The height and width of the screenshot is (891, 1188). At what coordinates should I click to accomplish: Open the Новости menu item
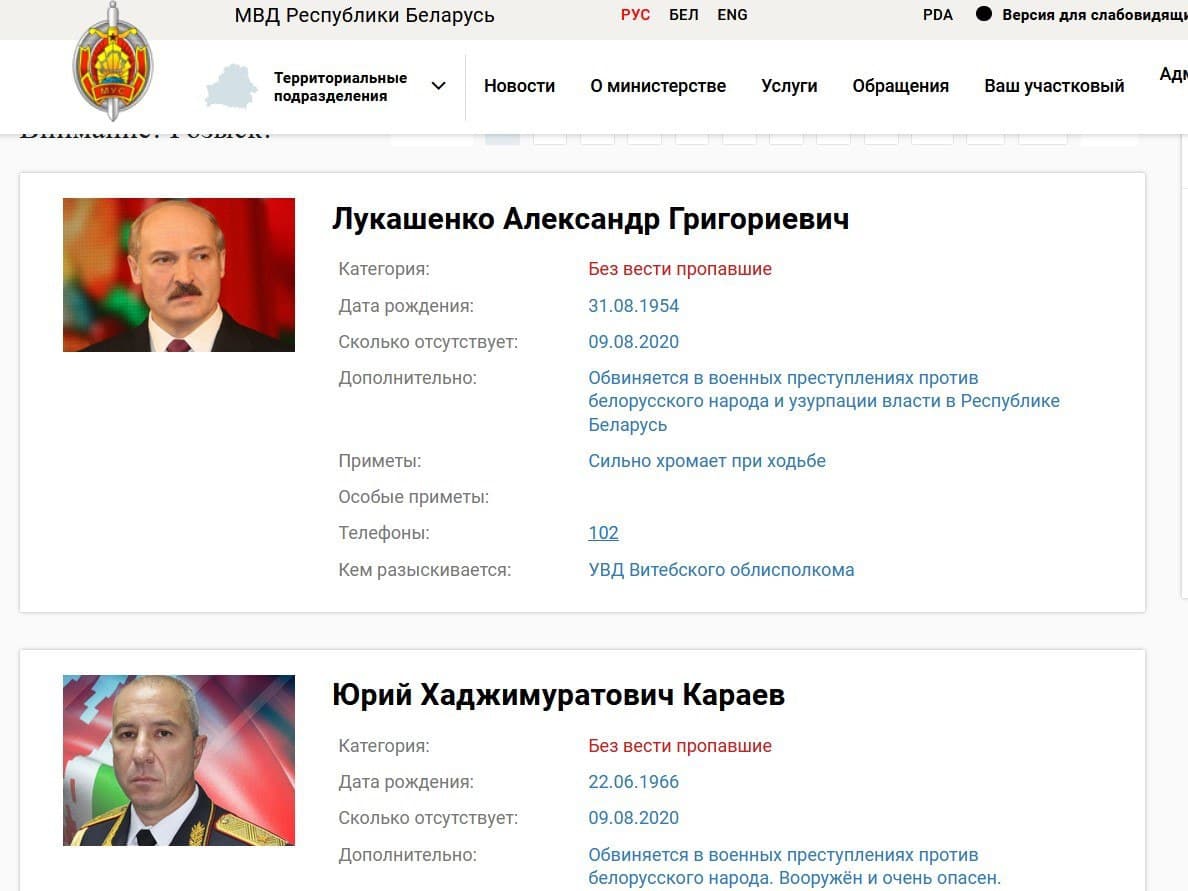(519, 86)
